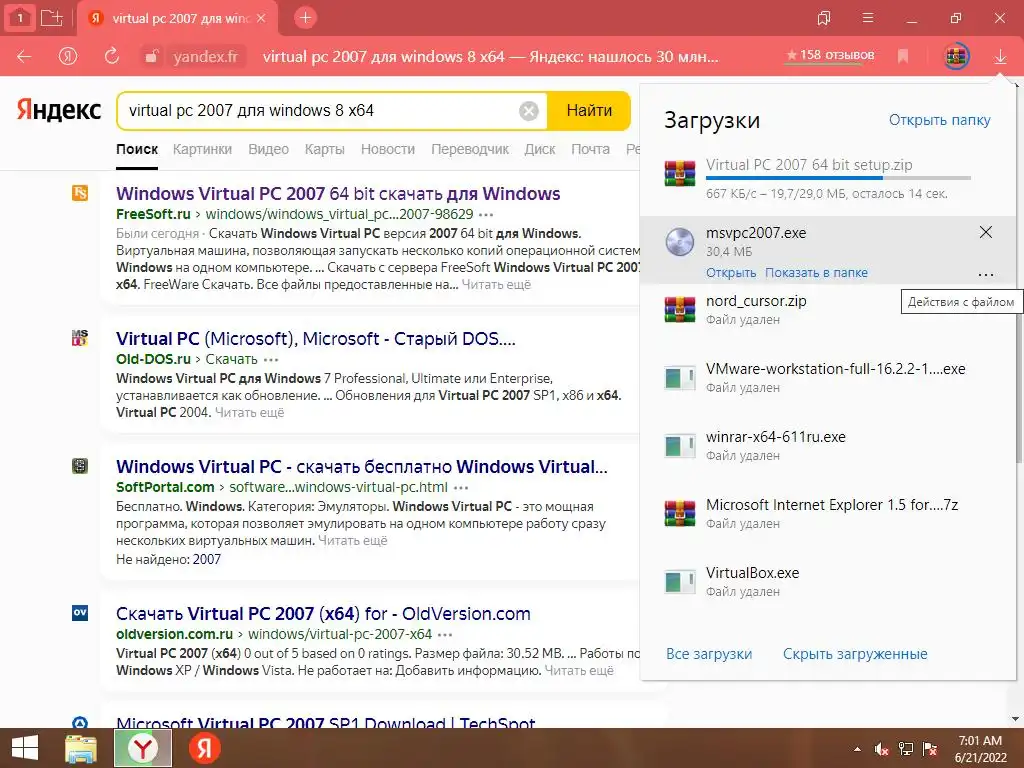
Task: Open File Explorer from the taskbar
Action: 81,748
